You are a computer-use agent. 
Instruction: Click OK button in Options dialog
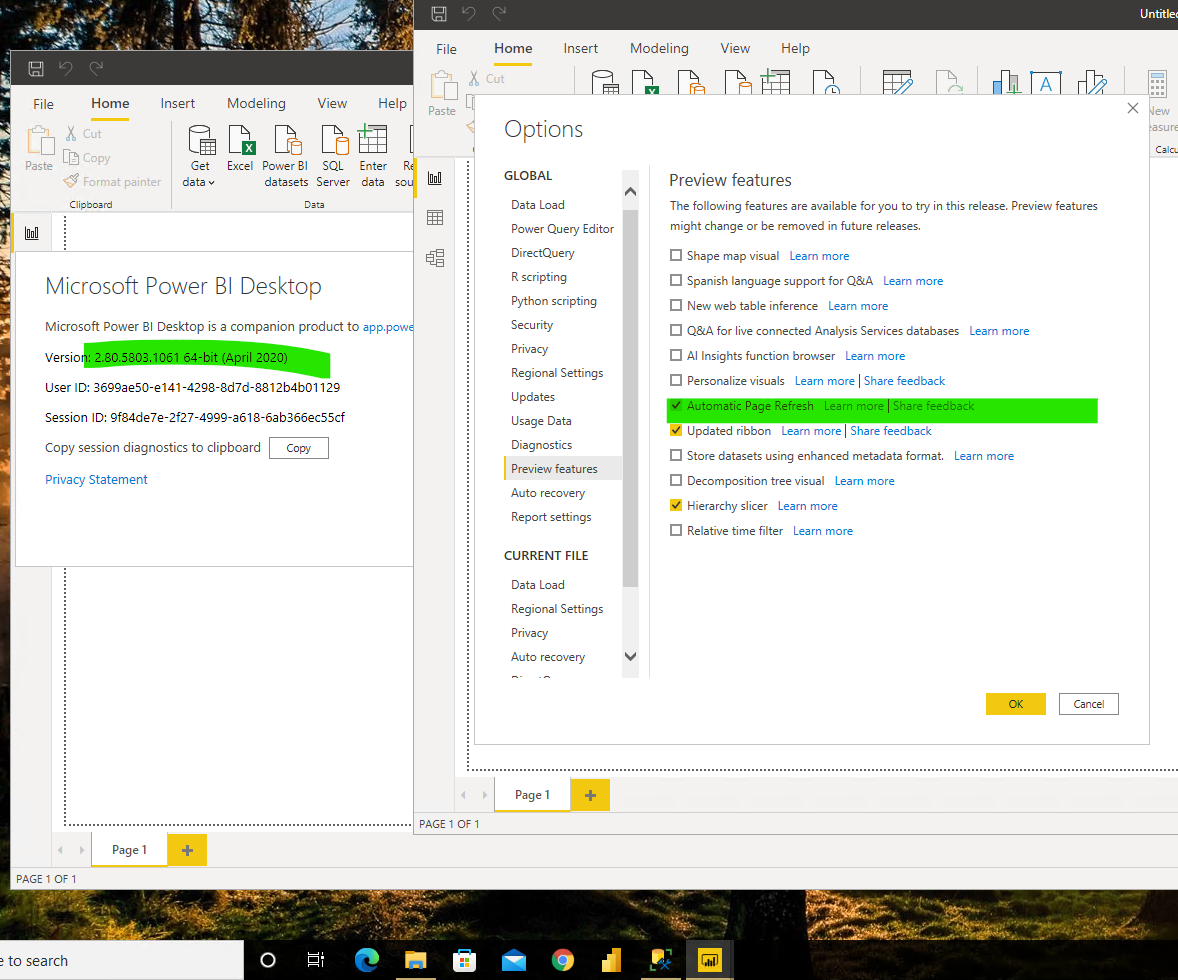click(1016, 704)
